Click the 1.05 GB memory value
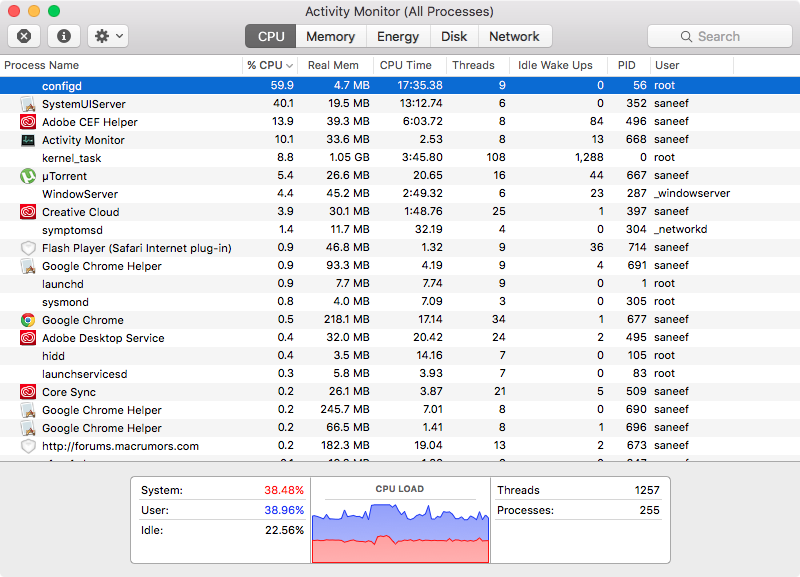 (x=349, y=157)
